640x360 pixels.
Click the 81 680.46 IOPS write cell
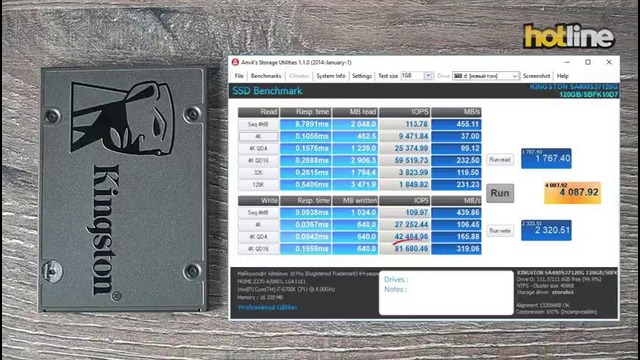[404, 249]
